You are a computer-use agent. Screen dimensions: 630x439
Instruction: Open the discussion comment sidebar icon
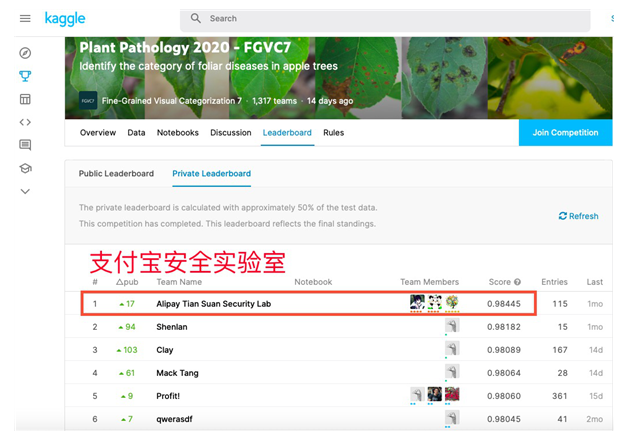coord(25,145)
